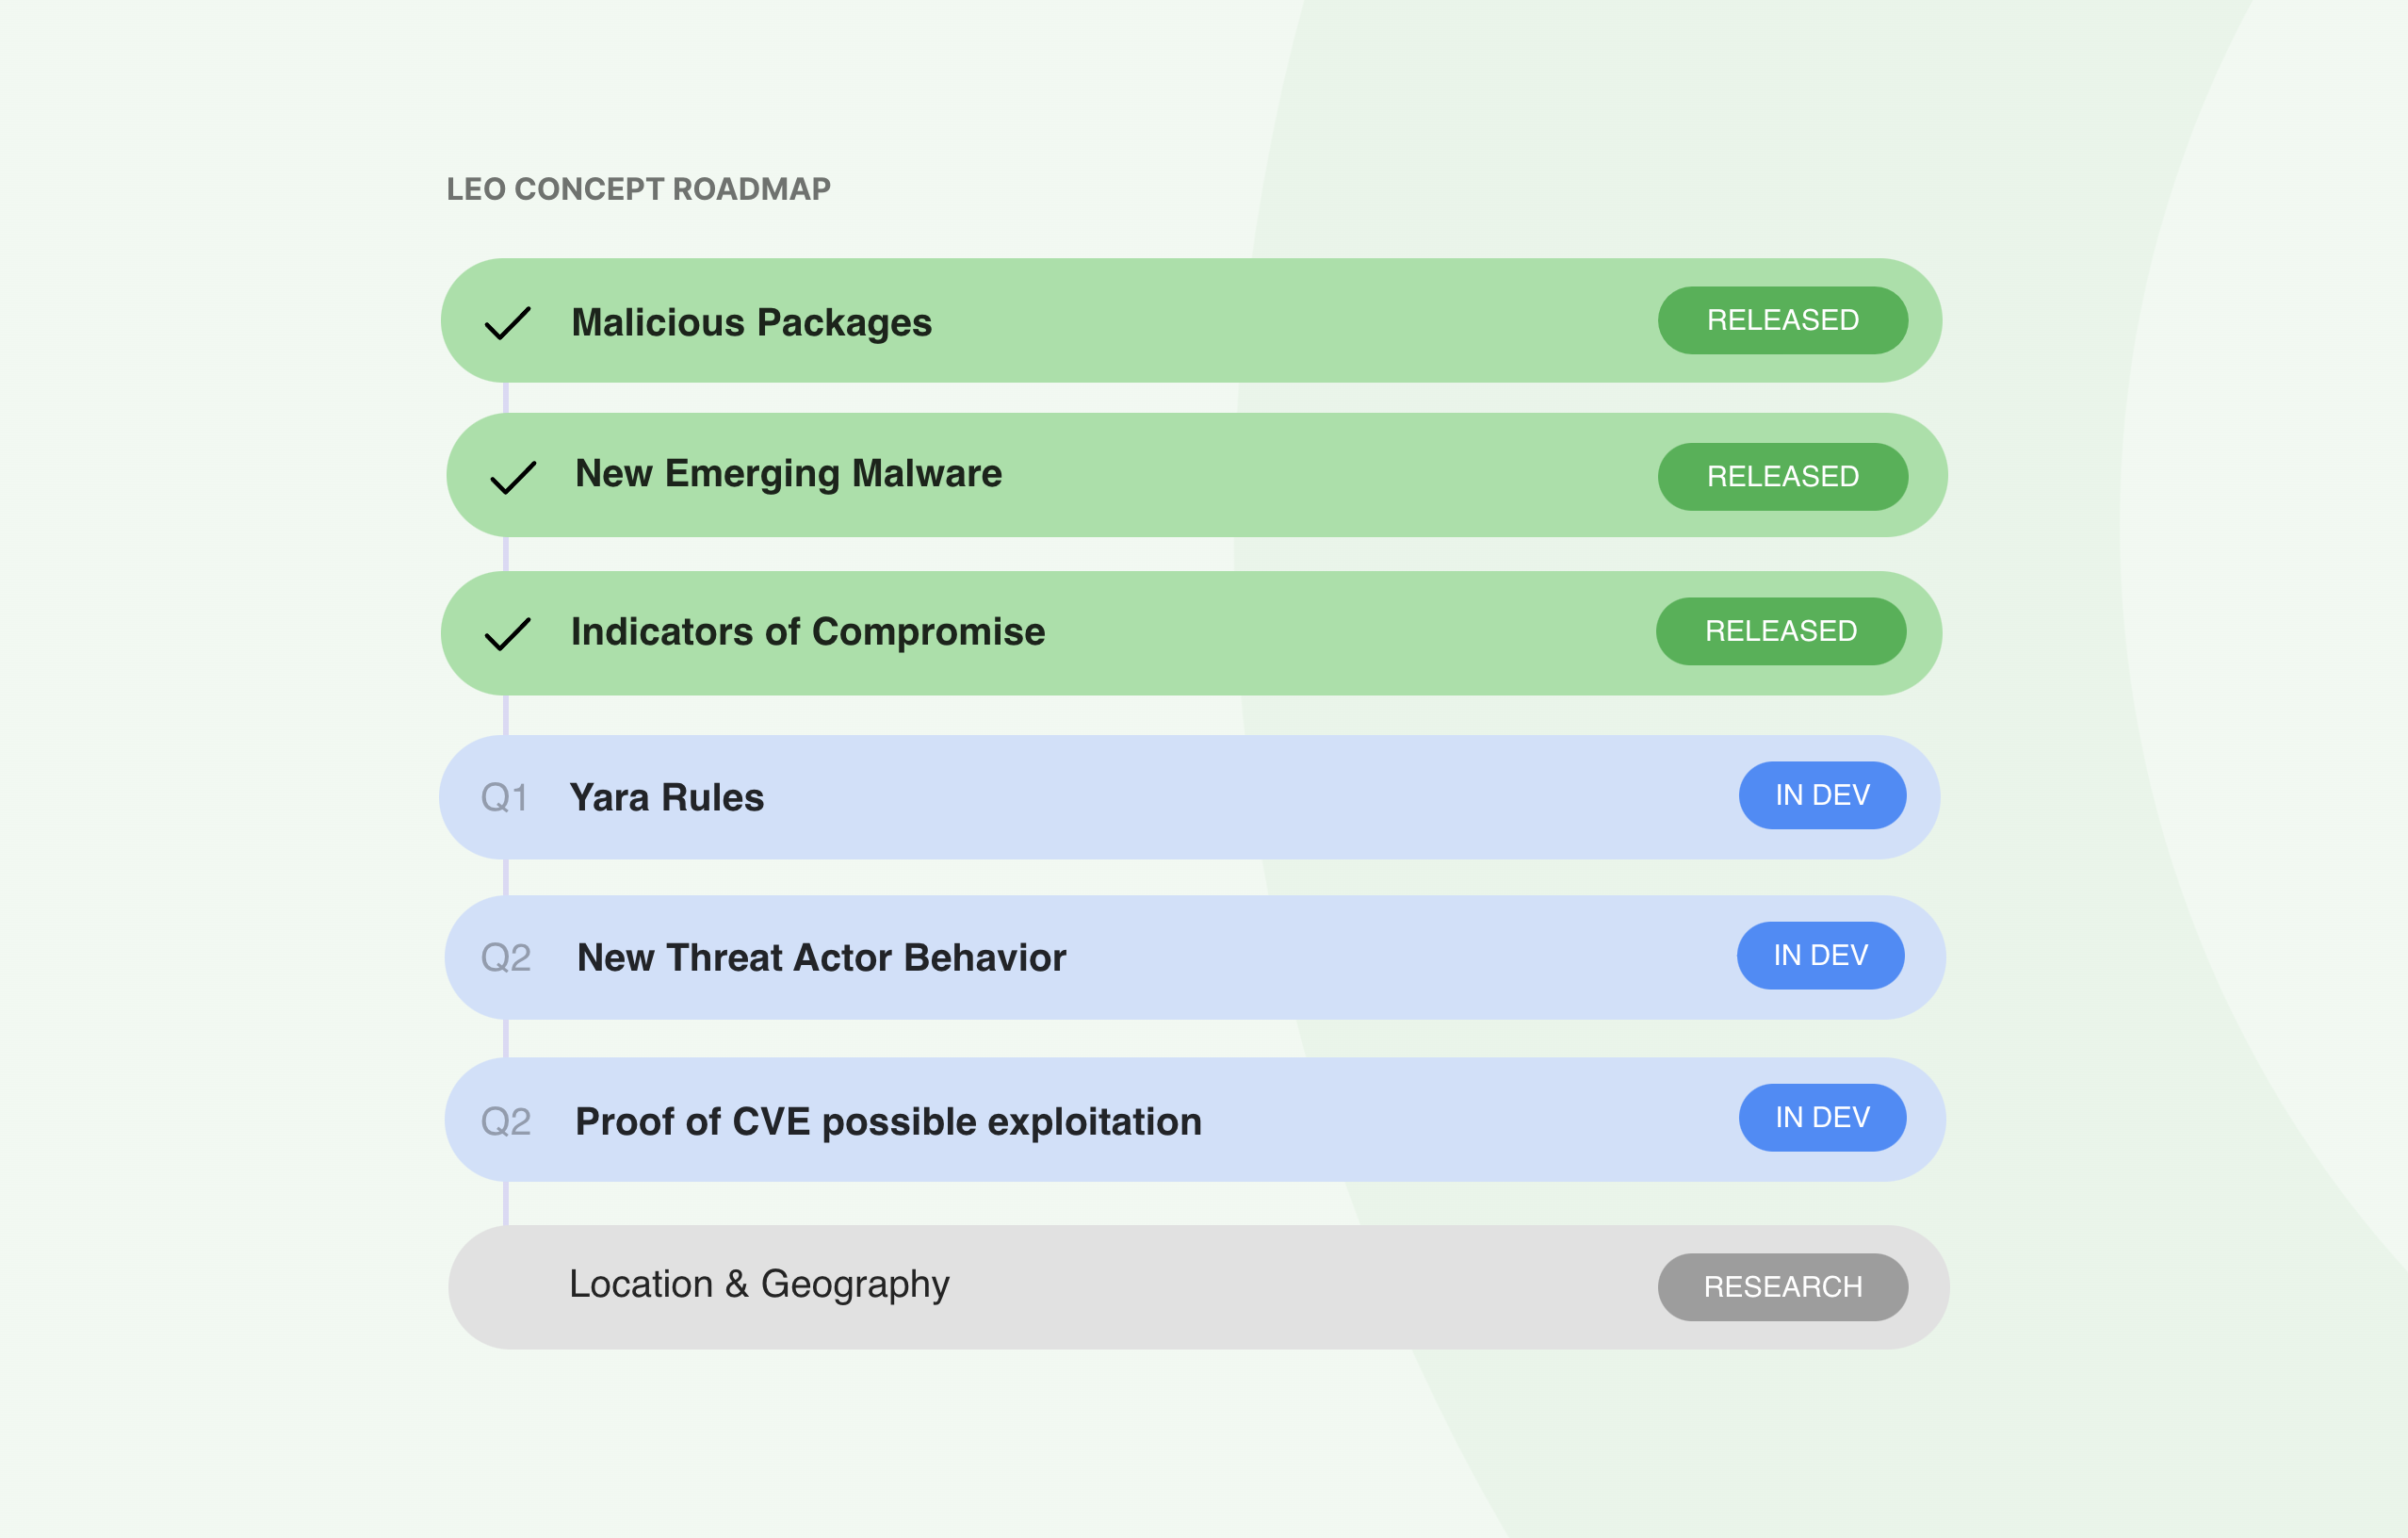Select the New Emerging Malware title
2408x1538 pixels.
788,474
